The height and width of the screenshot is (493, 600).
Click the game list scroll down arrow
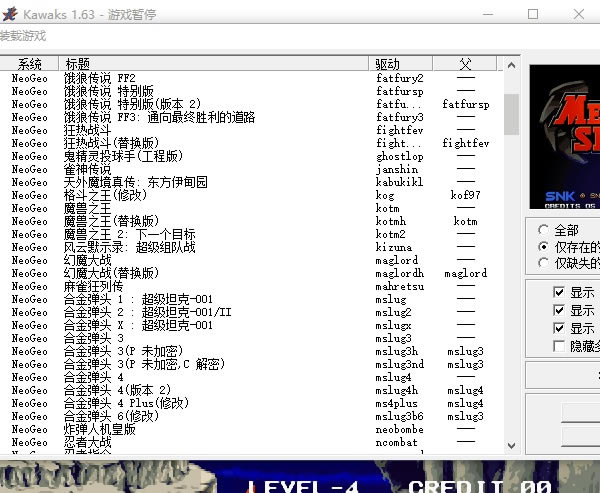pyautogui.click(x=511, y=446)
